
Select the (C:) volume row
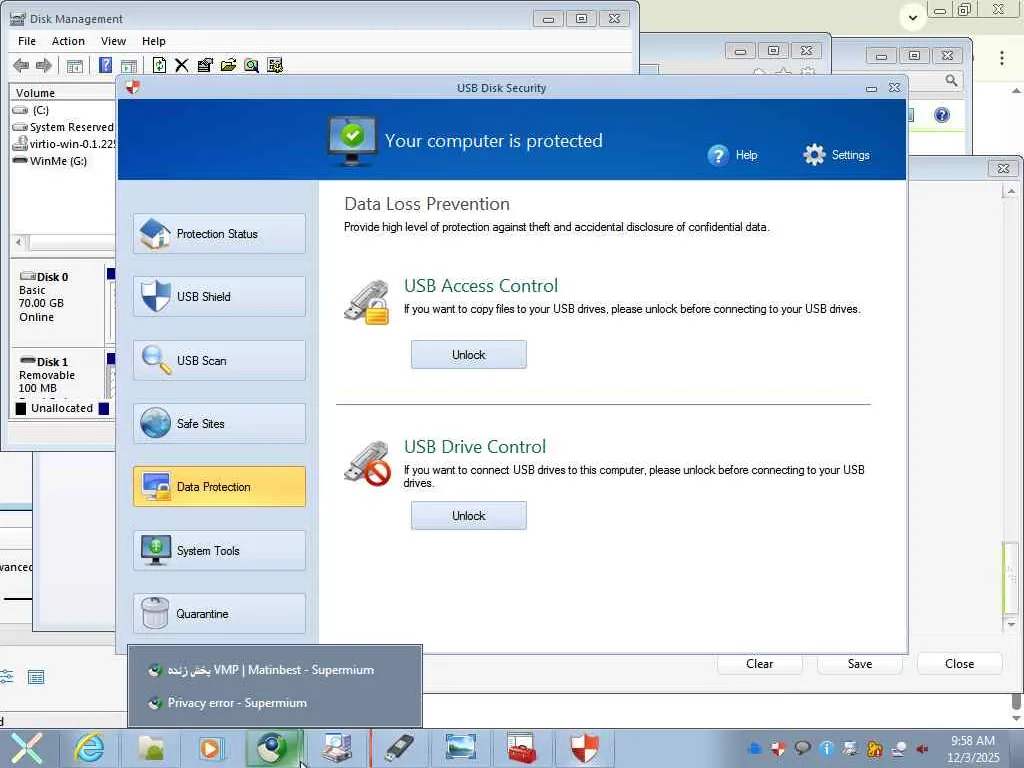(x=63, y=110)
